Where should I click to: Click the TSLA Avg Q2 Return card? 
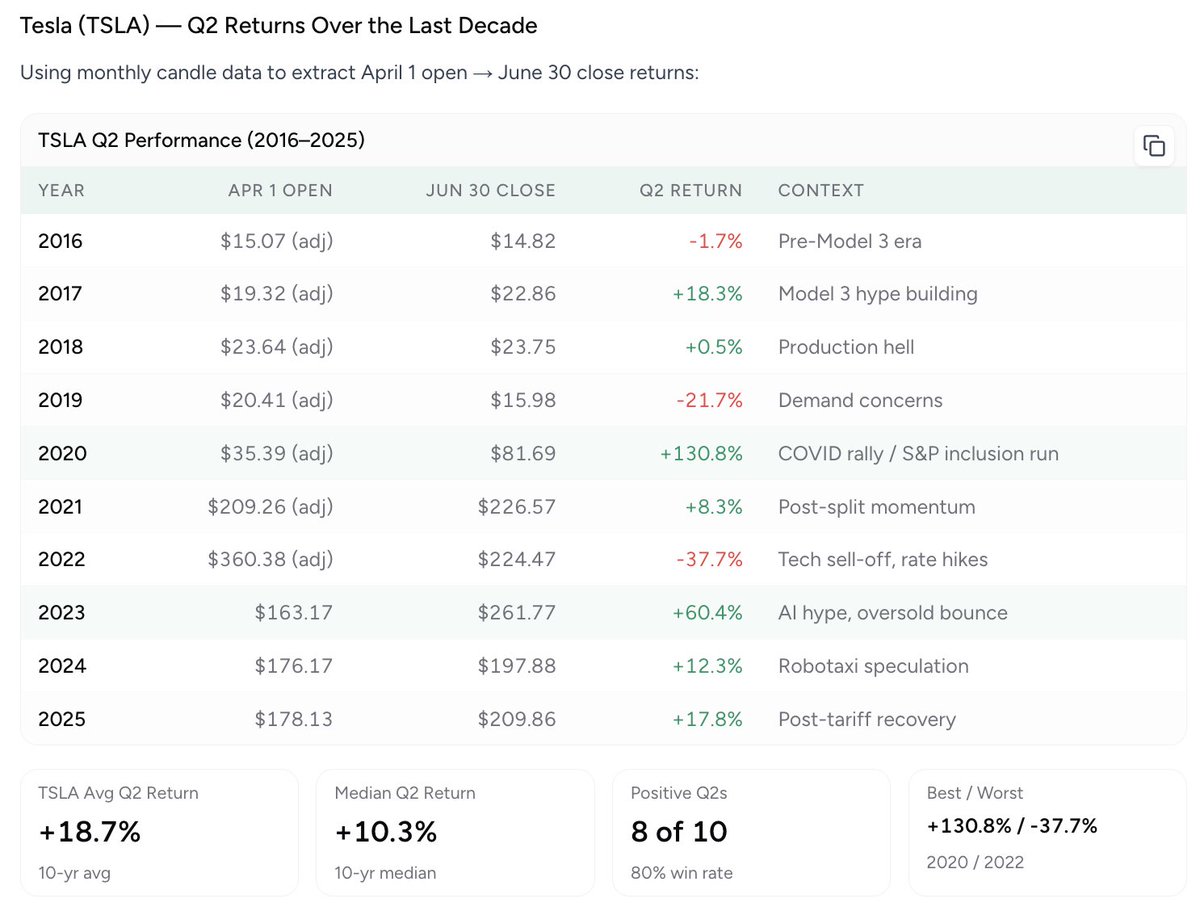click(159, 831)
